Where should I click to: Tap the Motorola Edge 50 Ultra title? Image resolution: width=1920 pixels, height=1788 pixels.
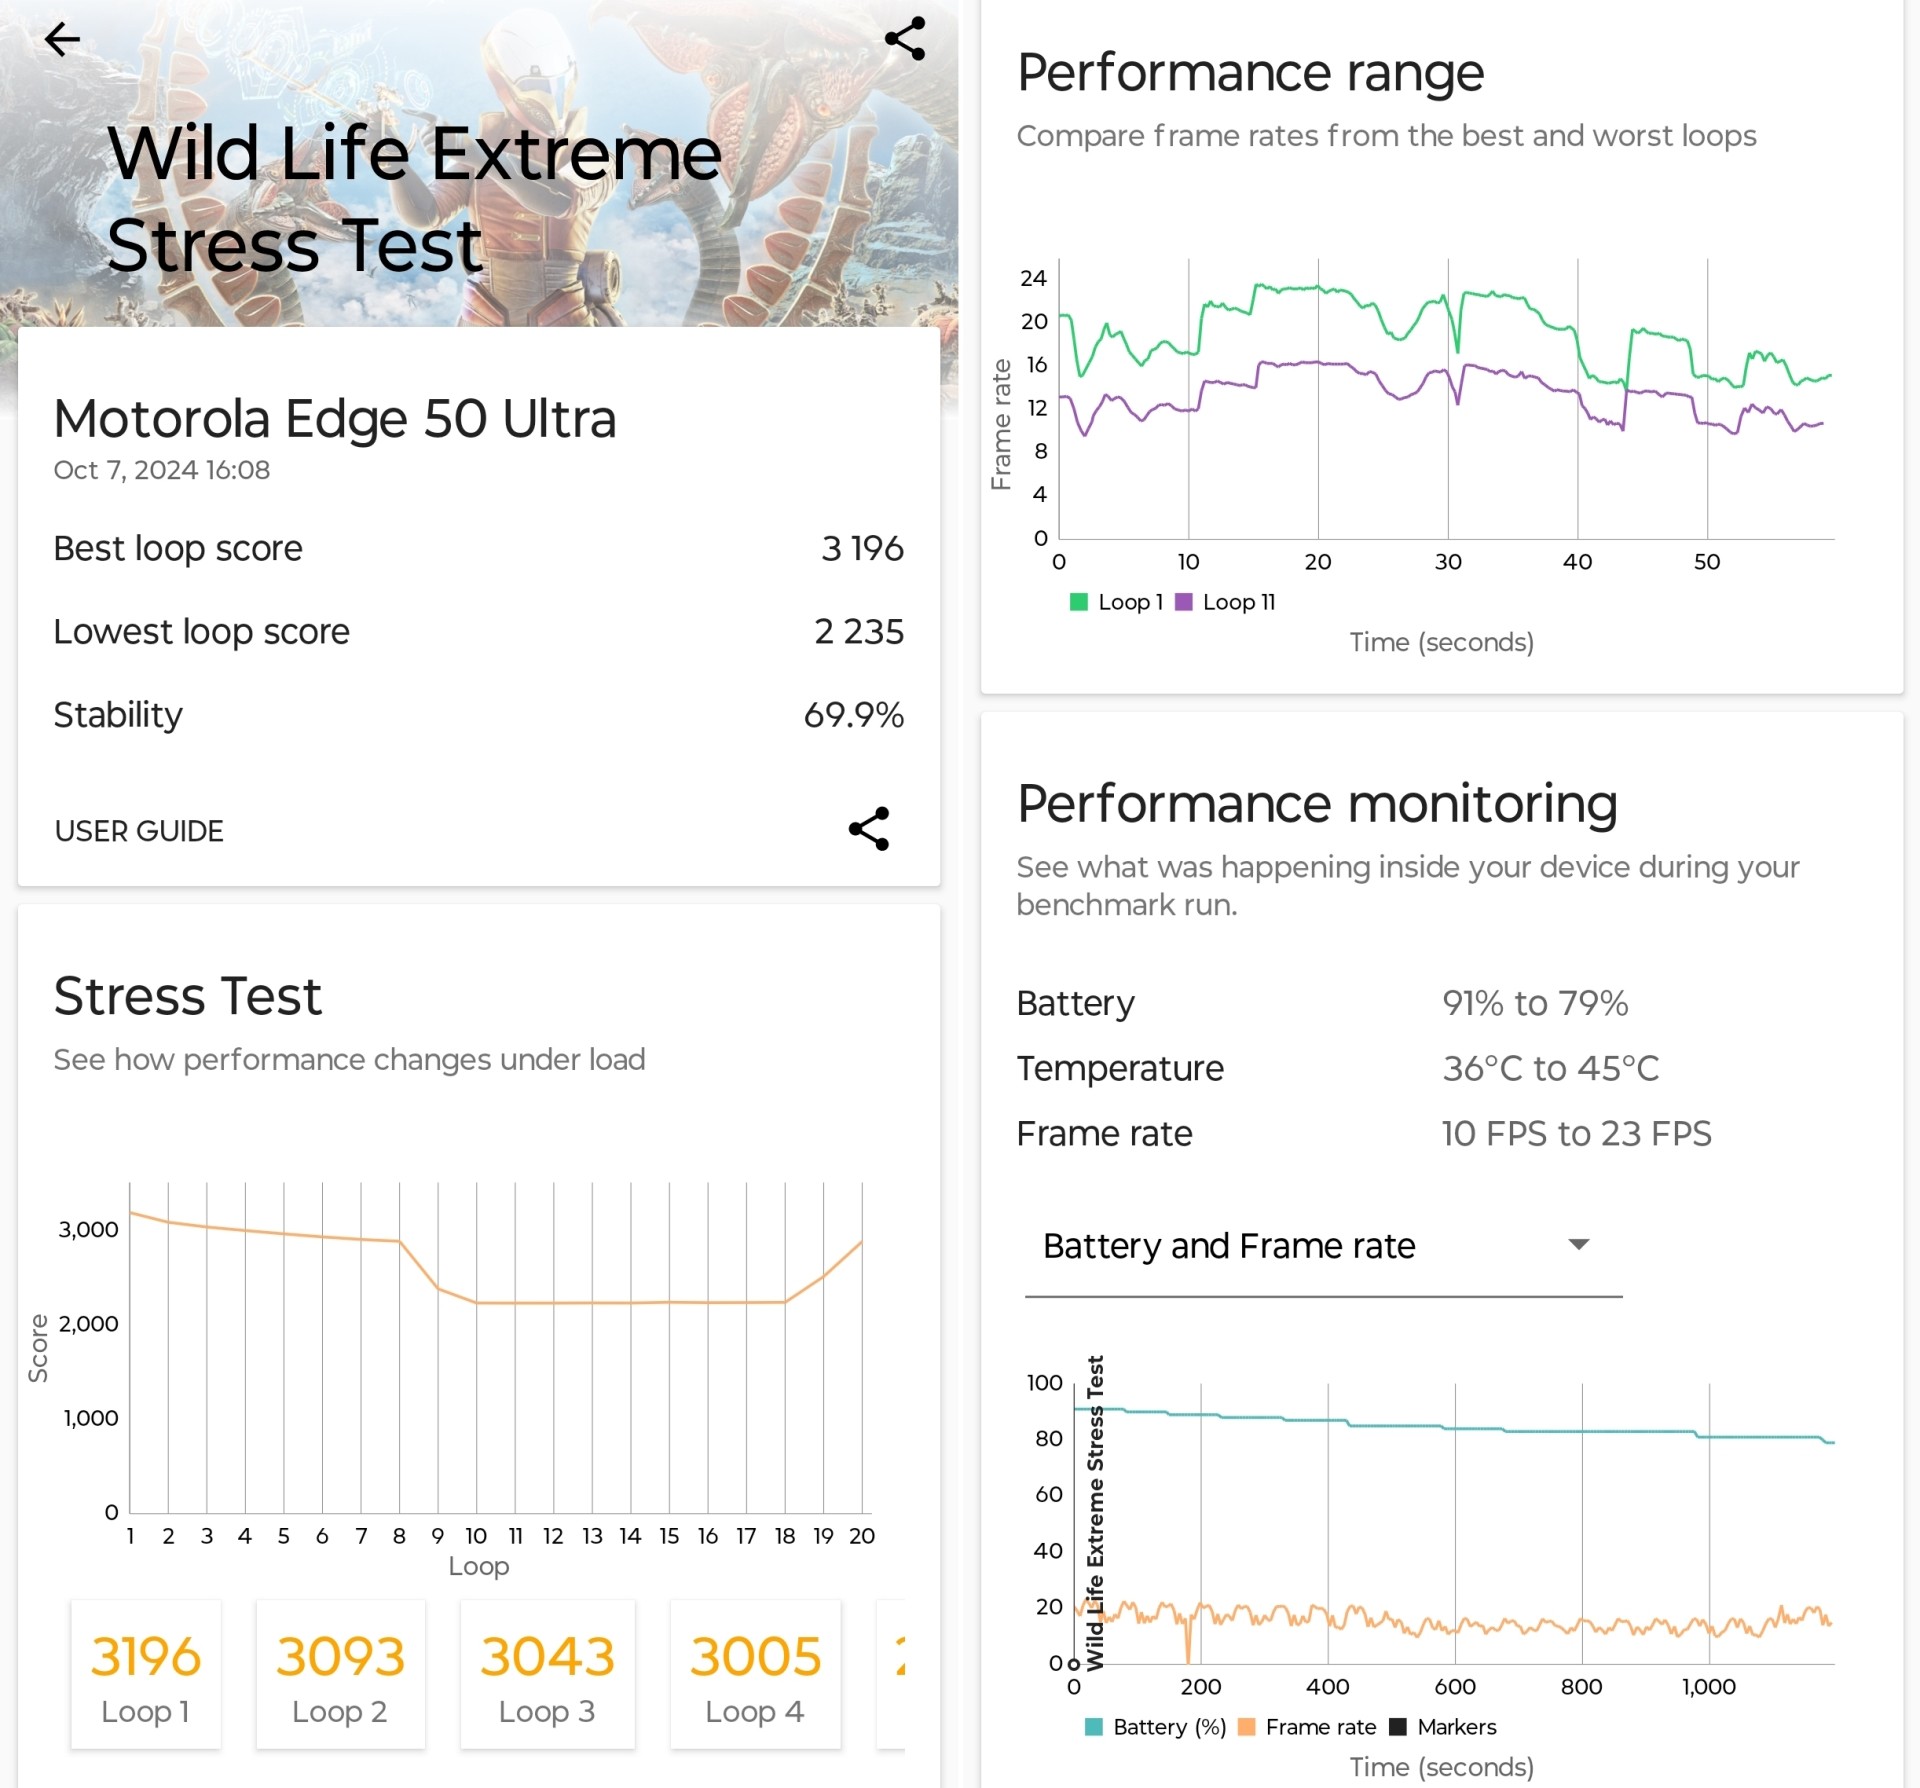tap(335, 419)
